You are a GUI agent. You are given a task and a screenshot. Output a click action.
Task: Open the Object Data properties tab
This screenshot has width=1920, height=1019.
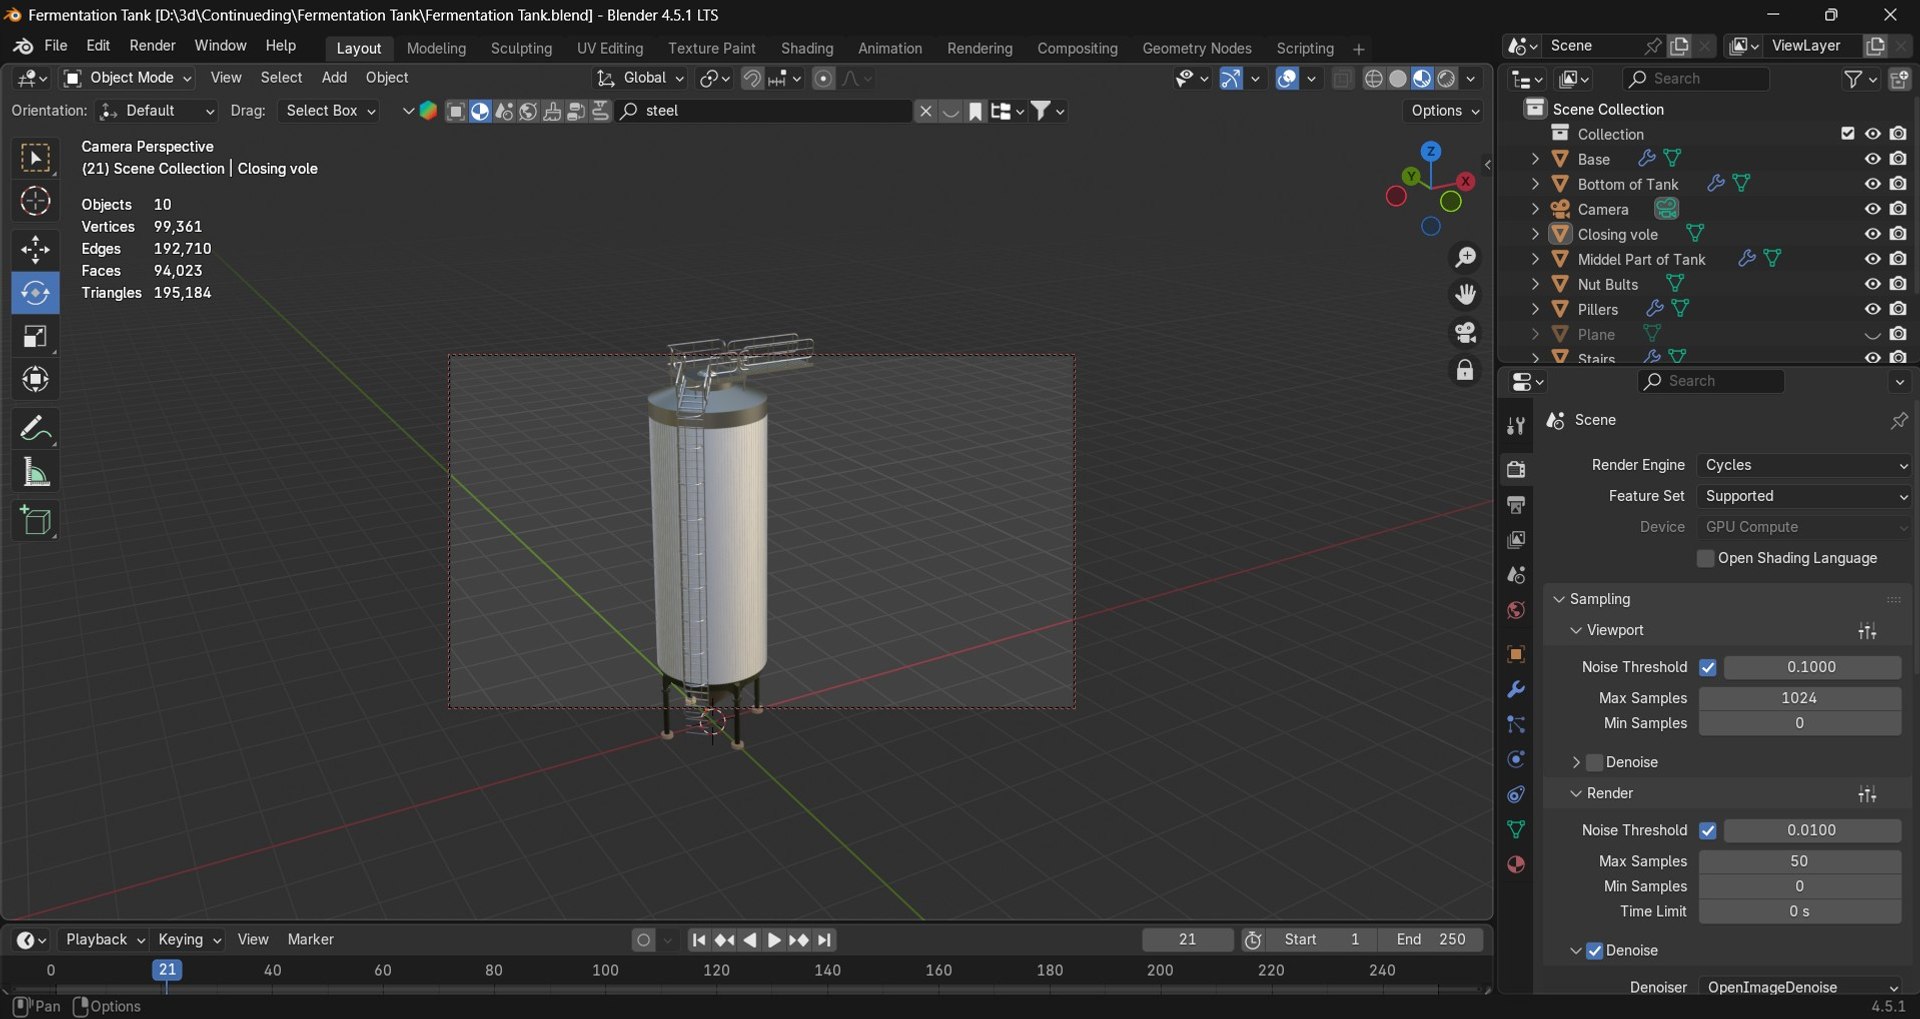(x=1516, y=830)
